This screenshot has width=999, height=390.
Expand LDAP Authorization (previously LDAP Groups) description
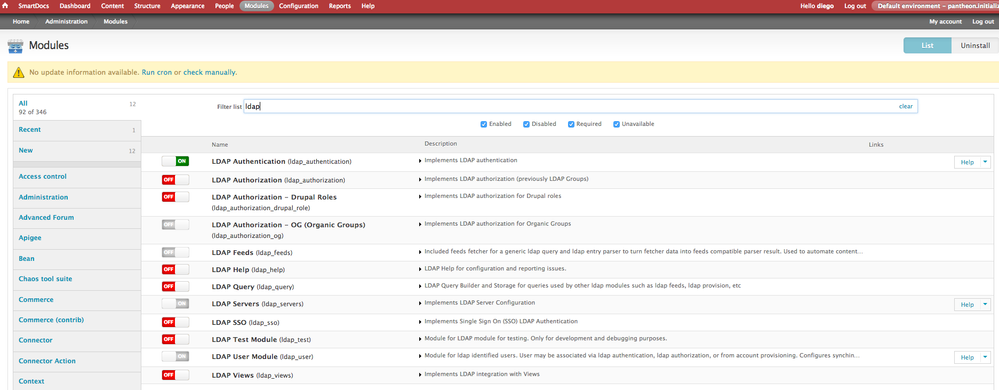[x=420, y=179]
